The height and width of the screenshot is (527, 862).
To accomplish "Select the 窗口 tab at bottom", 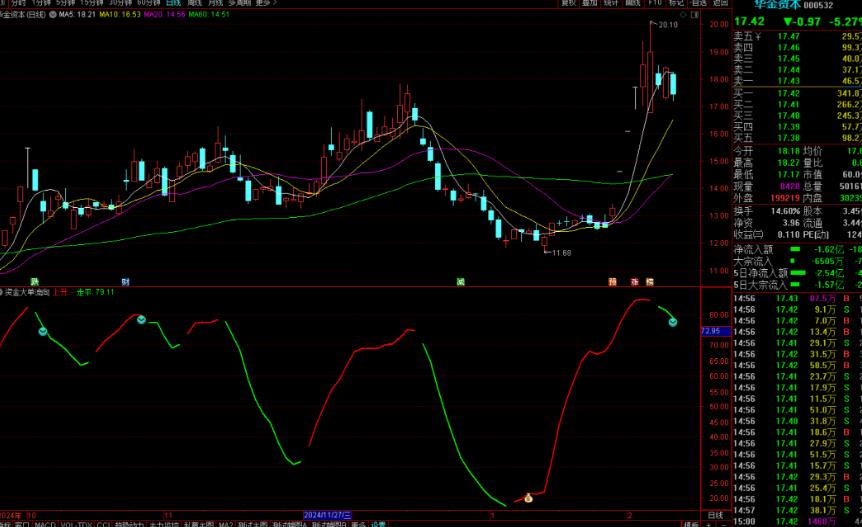I will [22, 525].
